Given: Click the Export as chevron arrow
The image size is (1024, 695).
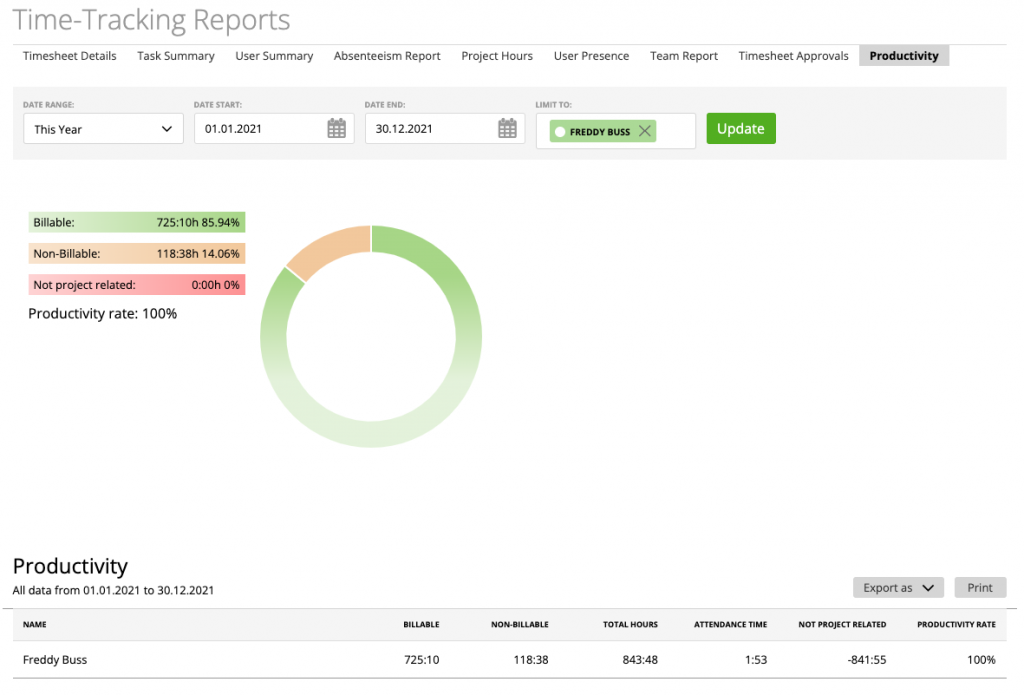Looking at the screenshot, I should [x=926, y=587].
